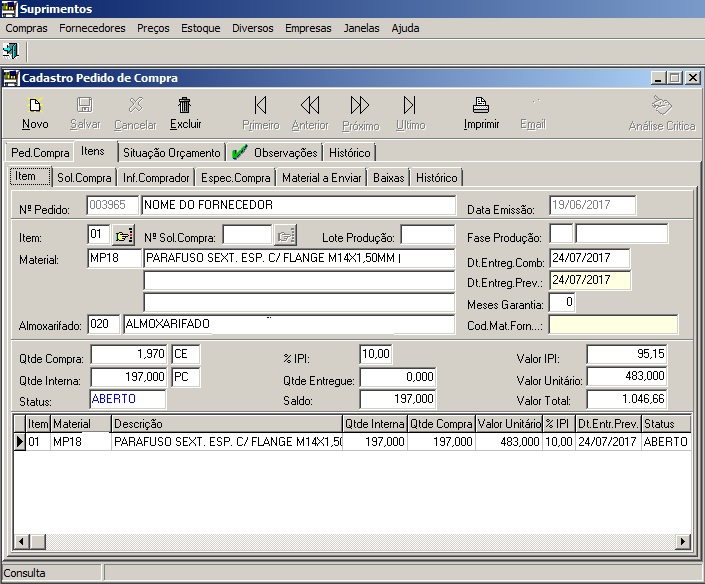This screenshot has height=584, width=705.
Task: Click the Dt.Entreg.Prev. date field
Action: 588,280
